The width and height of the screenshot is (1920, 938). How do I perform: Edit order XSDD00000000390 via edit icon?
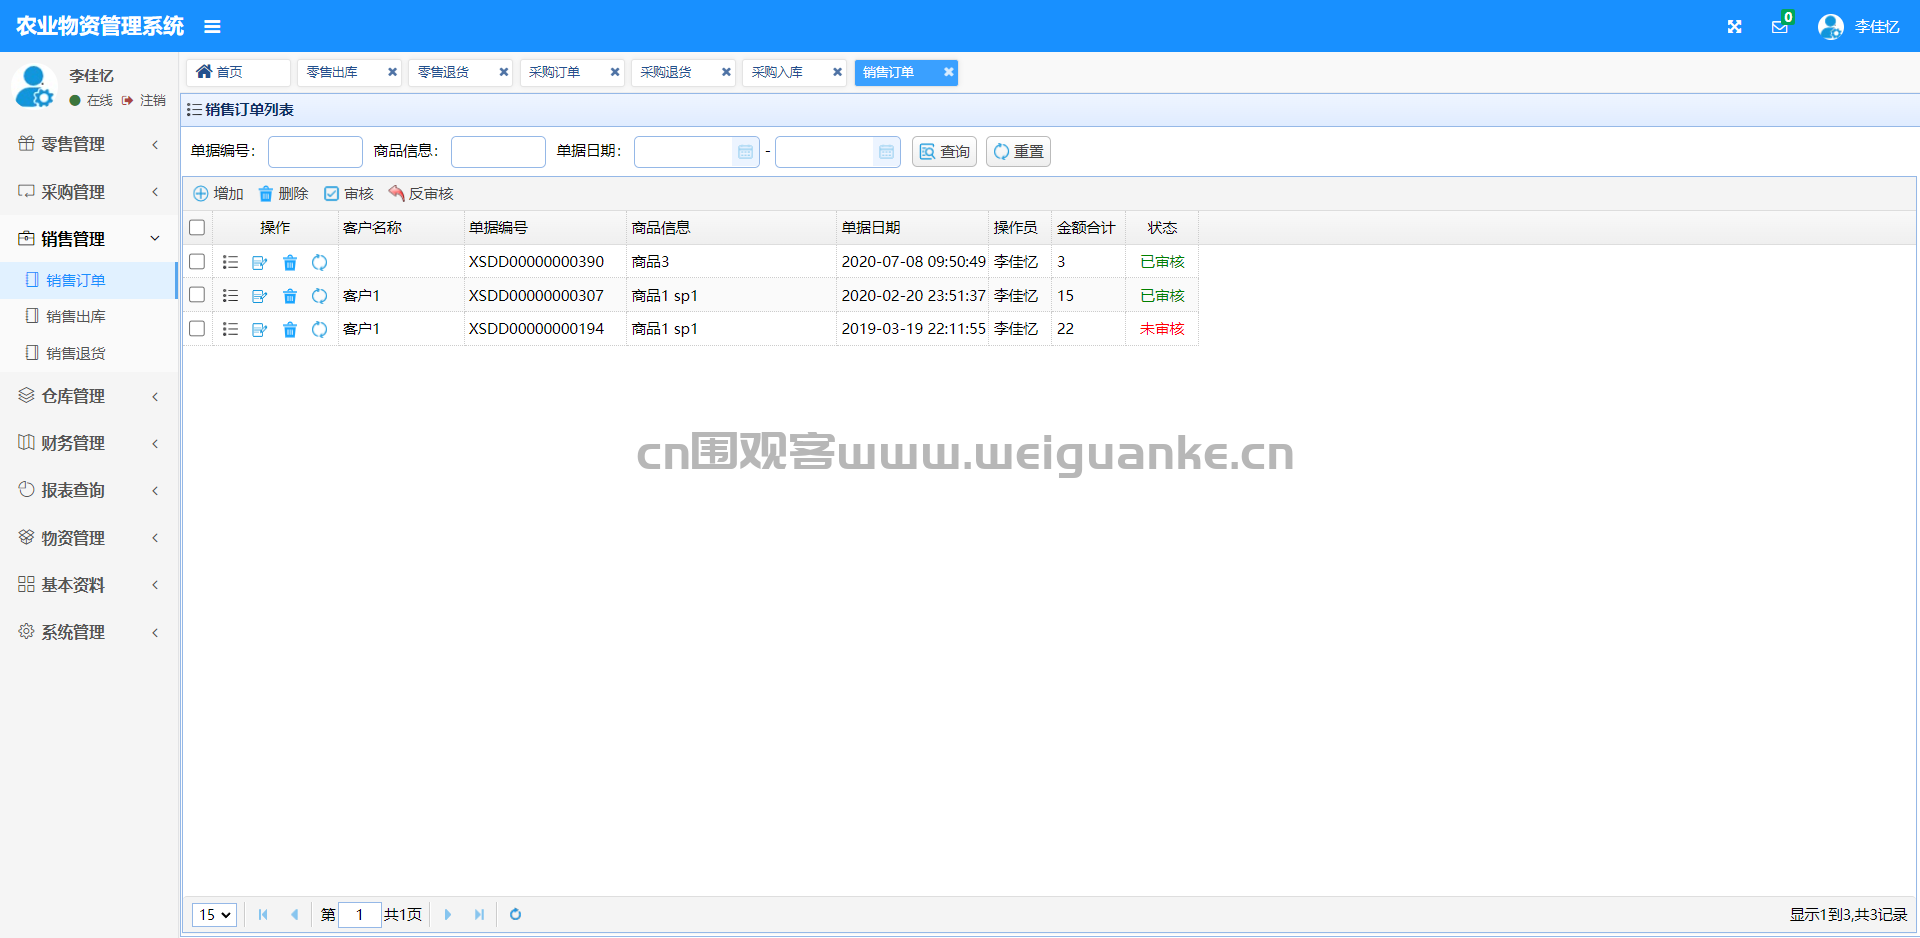260,262
